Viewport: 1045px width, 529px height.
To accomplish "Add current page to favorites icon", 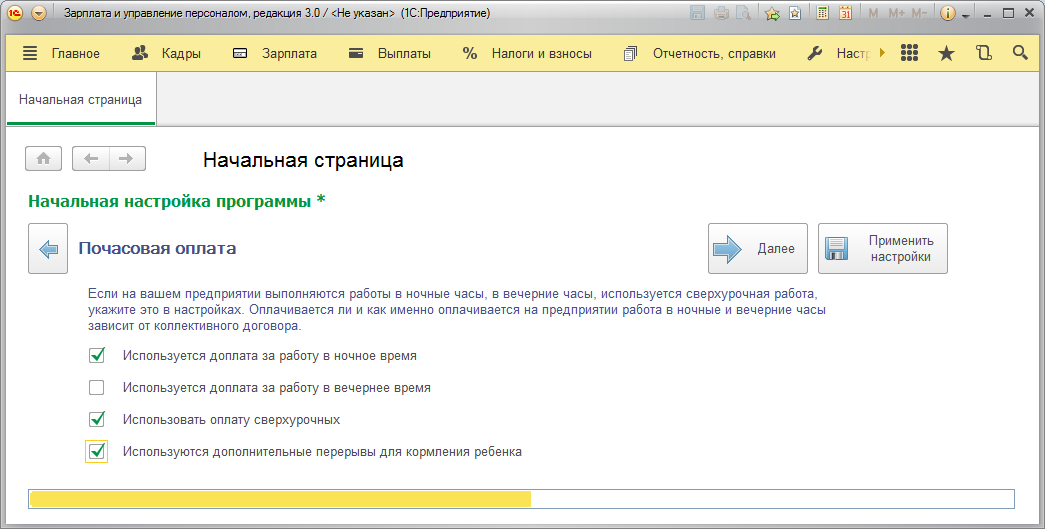I will (x=772, y=14).
